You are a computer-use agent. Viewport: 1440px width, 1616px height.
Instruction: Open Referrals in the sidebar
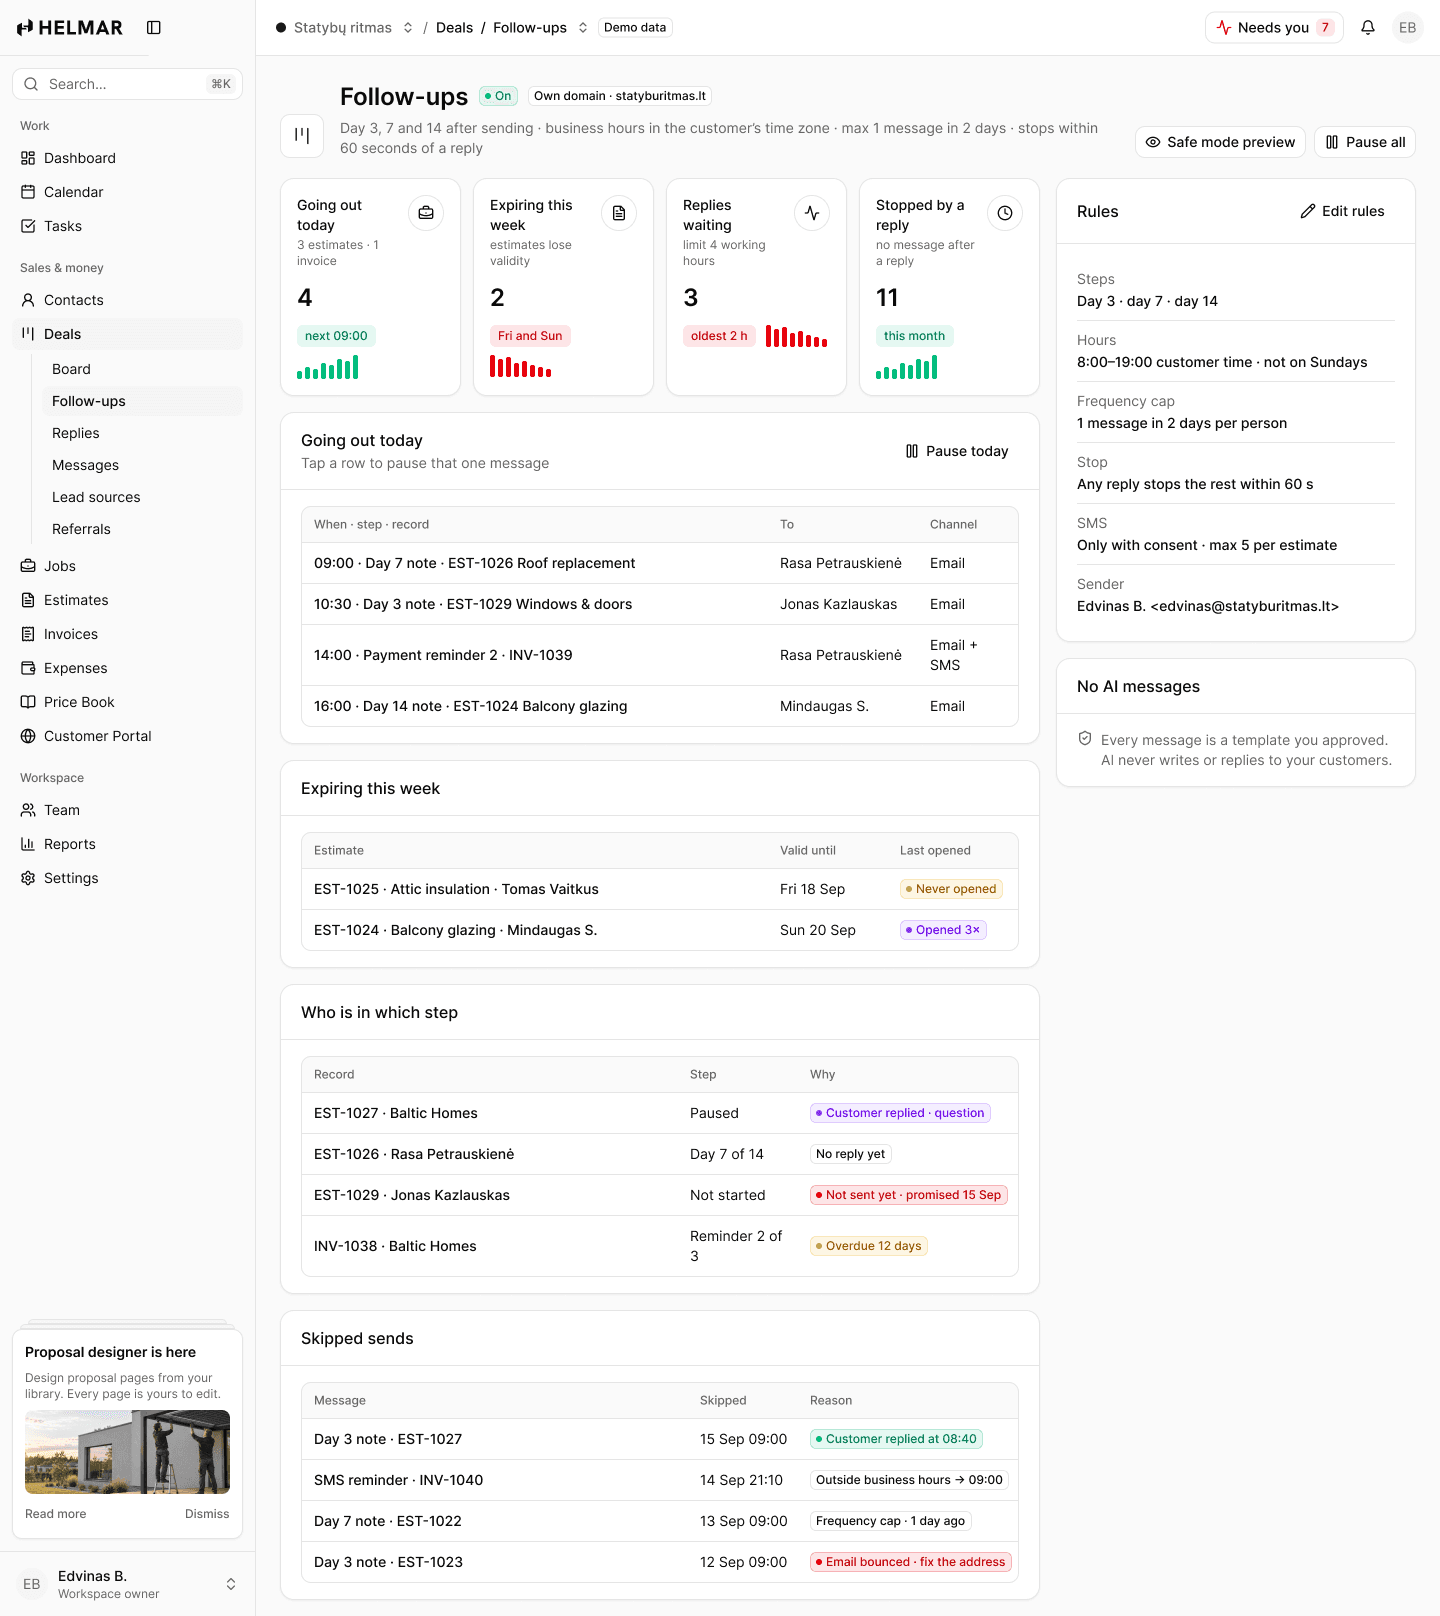(x=141, y=529)
